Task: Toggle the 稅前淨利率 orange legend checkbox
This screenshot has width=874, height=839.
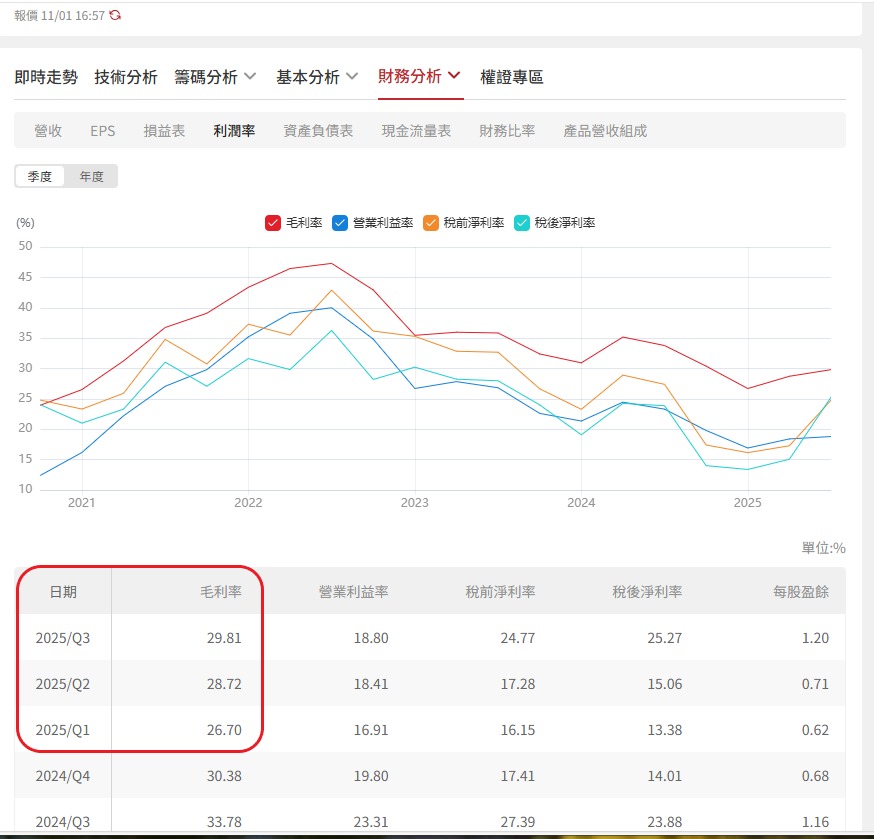Action: tap(431, 223)
